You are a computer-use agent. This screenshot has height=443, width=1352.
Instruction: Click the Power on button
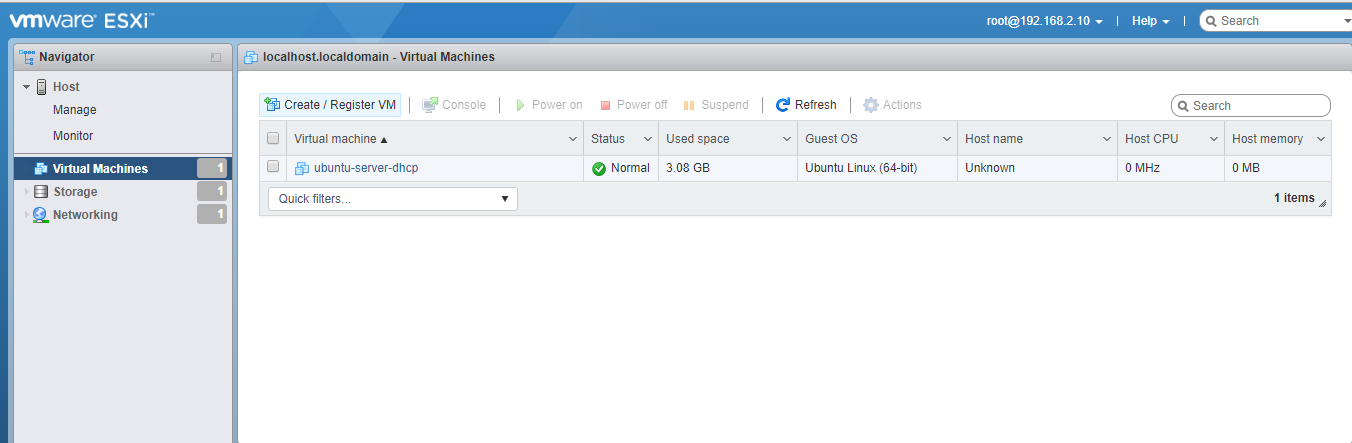click(x=548, y=105)
